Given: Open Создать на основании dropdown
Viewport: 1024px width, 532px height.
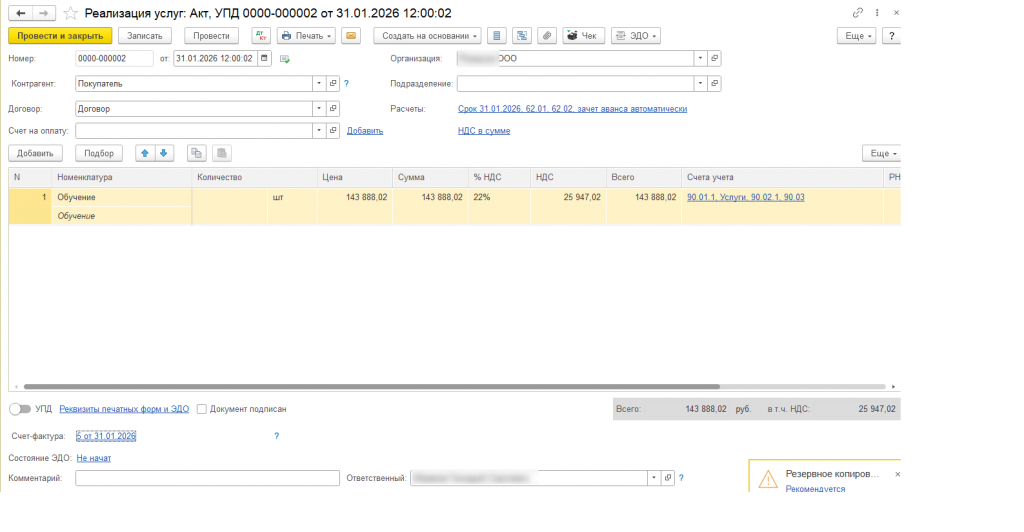Looking at the screenshot, I should 428,36.
